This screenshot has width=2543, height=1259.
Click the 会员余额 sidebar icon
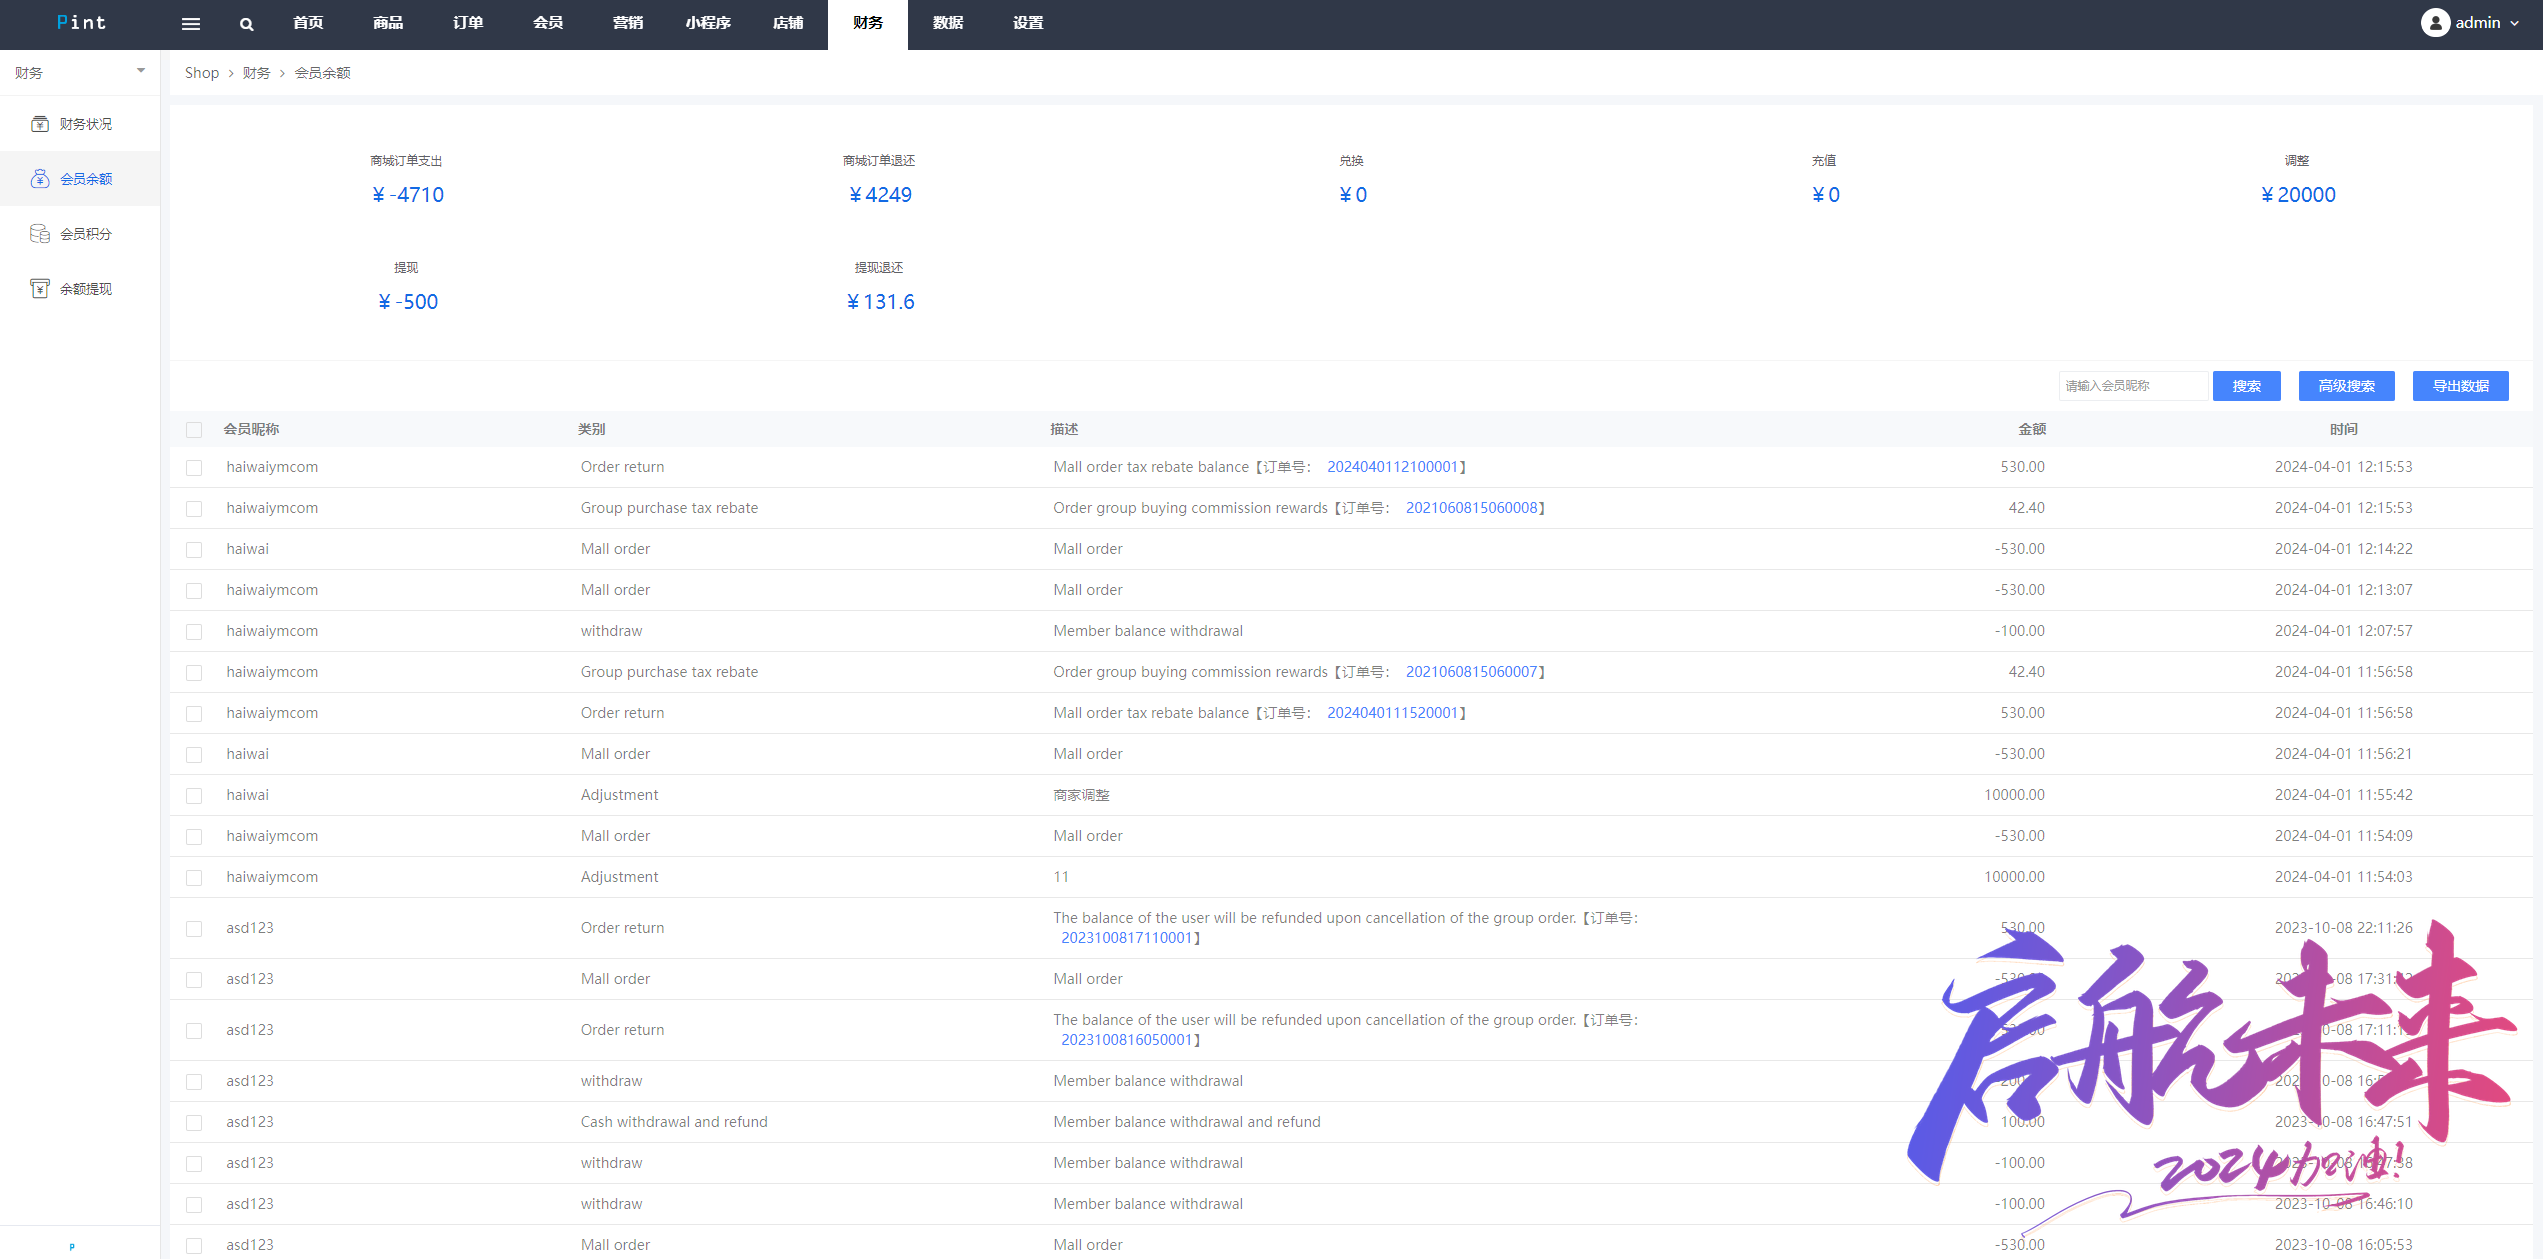40,179
